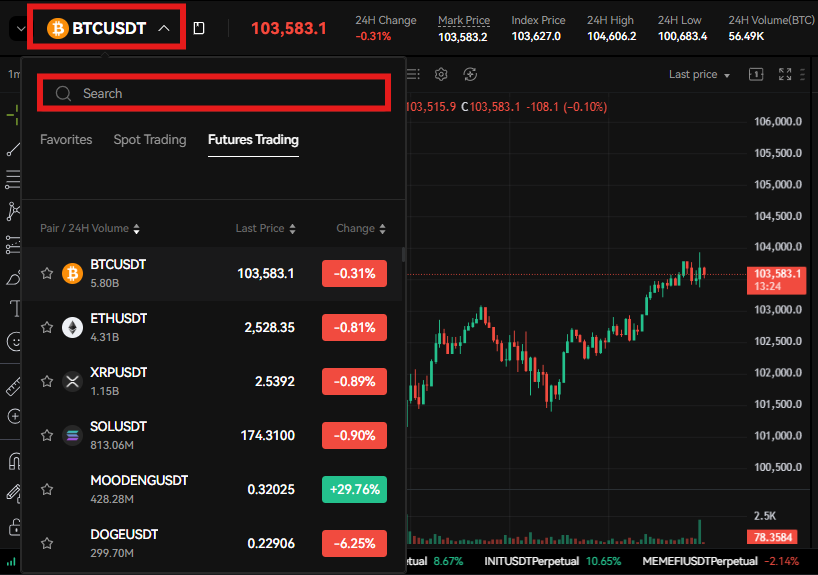
Task: Open Mark Price details
Action: [x=463, y=20]
